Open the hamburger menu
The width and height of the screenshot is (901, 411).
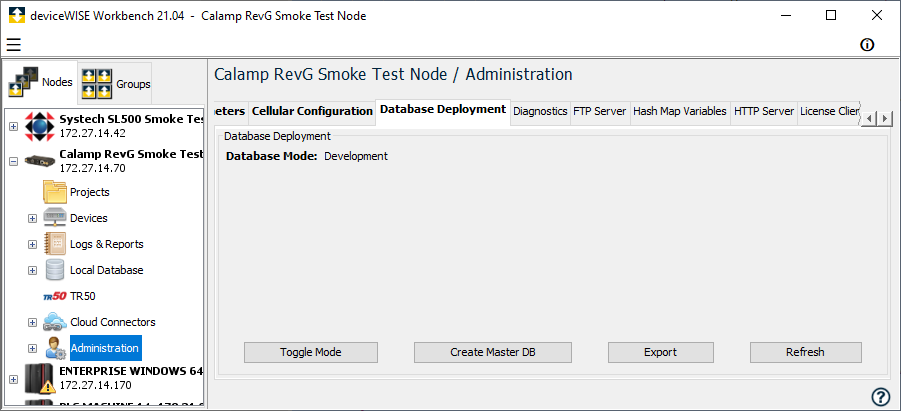14,44
